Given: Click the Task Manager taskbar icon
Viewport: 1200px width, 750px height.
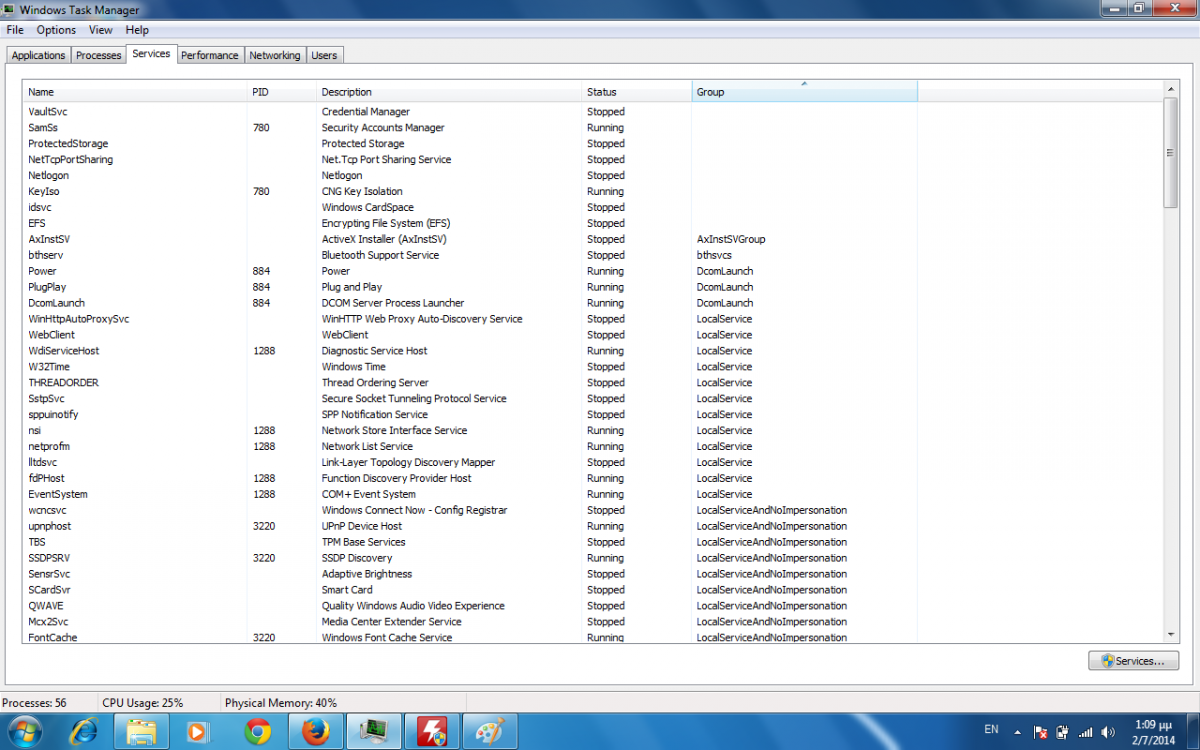Looking at the screenshot, I should click(x=373, y=731).
